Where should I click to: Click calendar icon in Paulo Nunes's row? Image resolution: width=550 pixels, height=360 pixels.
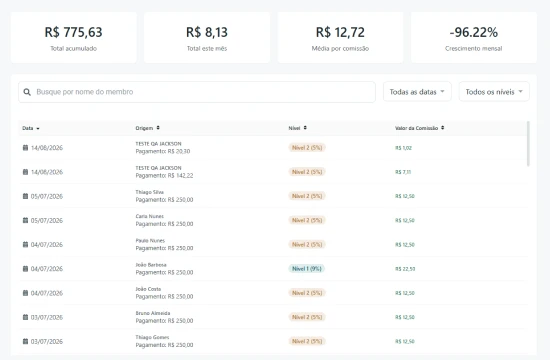click(25, 244)
